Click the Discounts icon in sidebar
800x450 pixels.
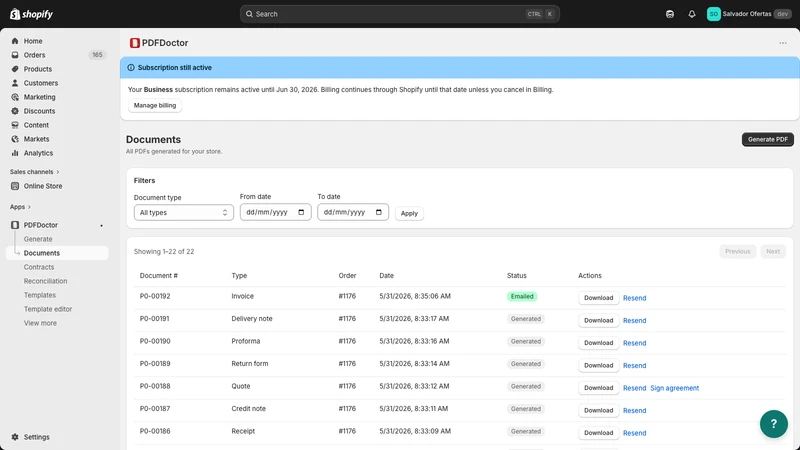point(15,111)
